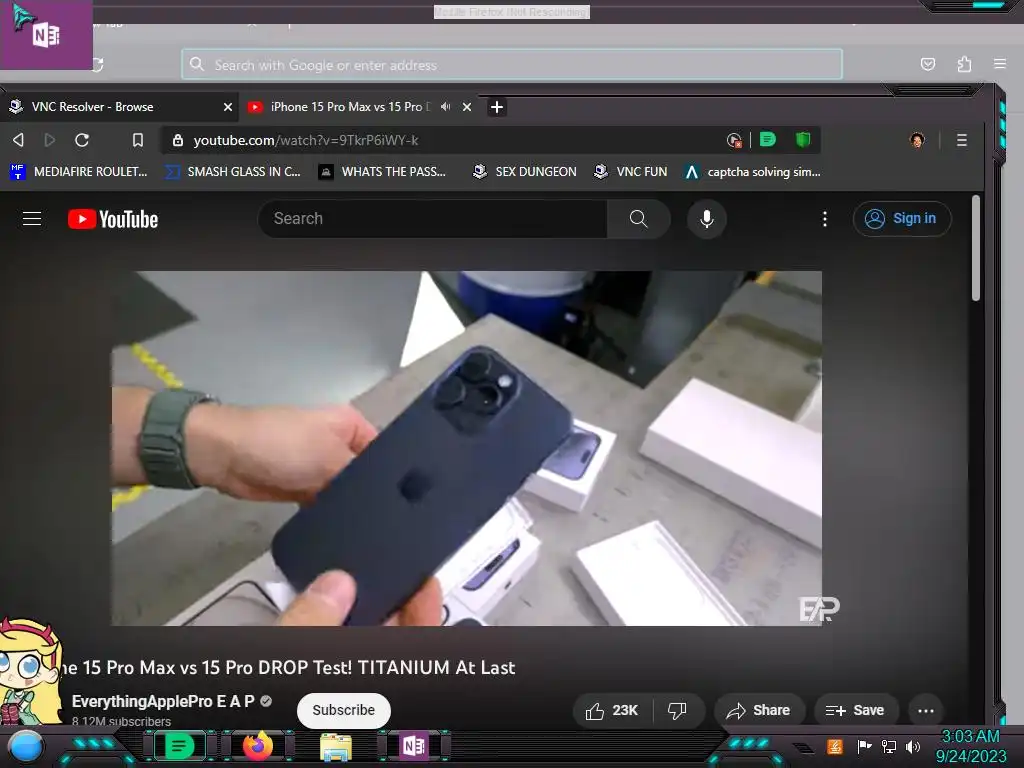
Task: Open File Explorer from the taskbar
Action: [336, 747]
